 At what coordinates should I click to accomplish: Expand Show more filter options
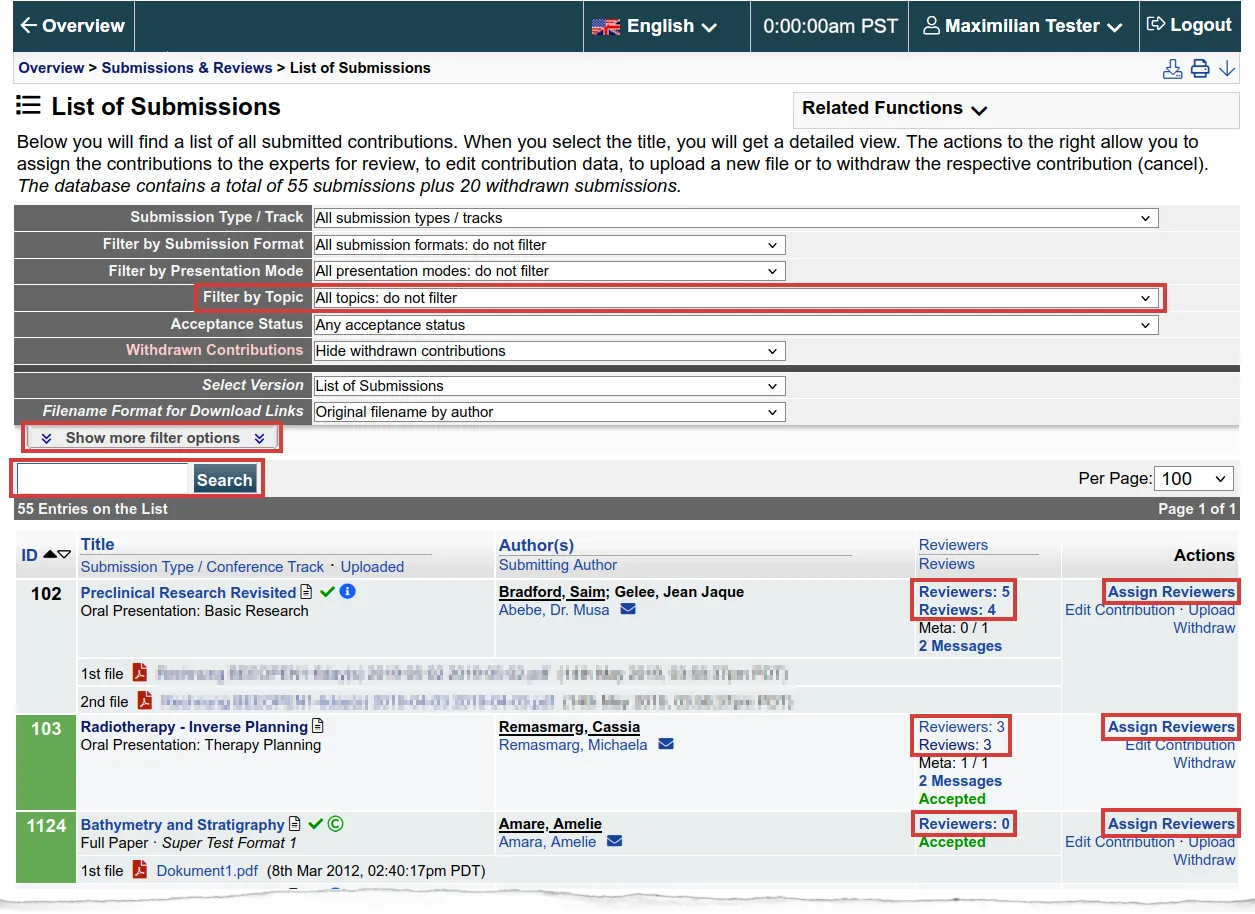[x=152, y=438]
